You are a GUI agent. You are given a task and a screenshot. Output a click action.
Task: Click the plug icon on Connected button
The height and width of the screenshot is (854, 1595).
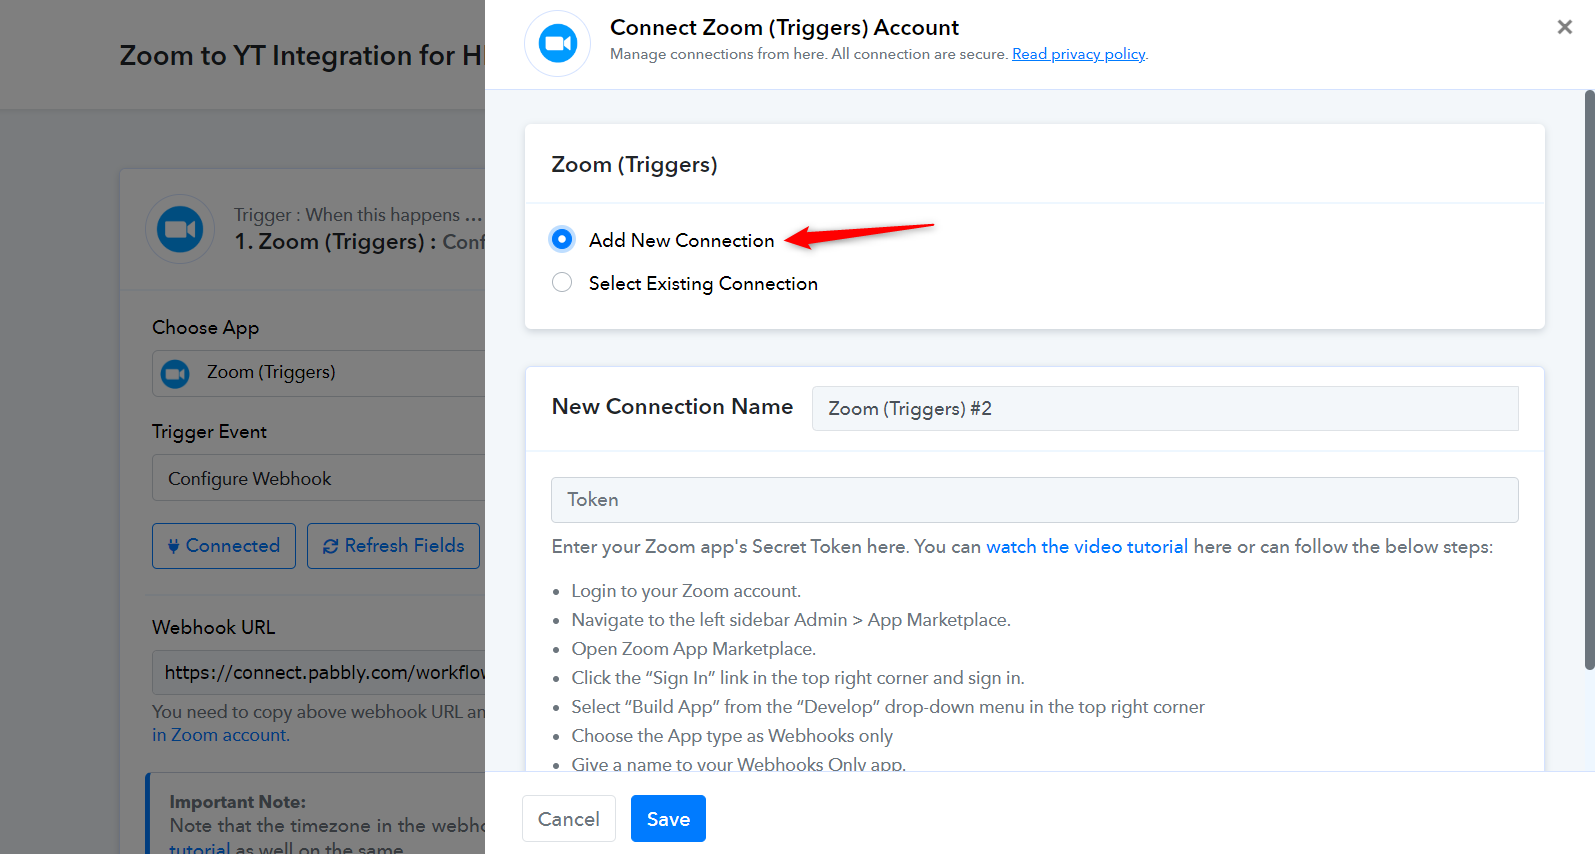[174, 546]
